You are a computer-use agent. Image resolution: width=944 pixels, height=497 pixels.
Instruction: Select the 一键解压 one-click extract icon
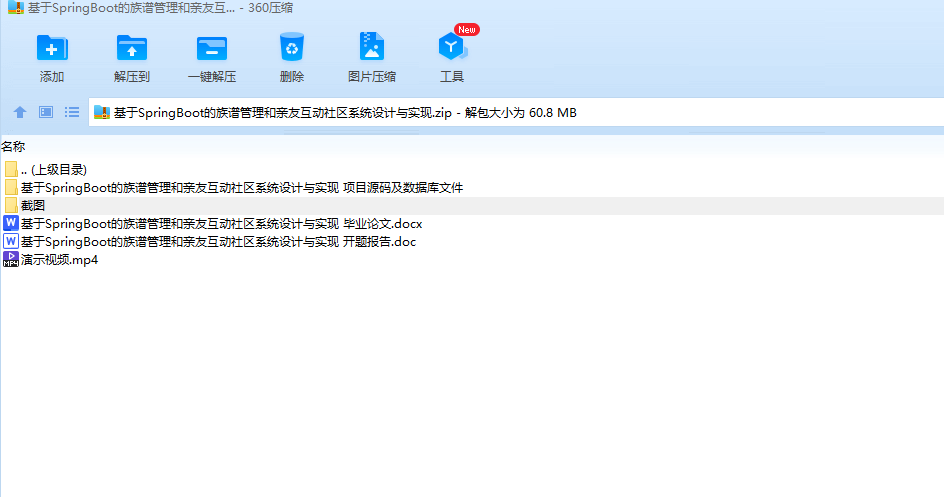pos(212,48)
